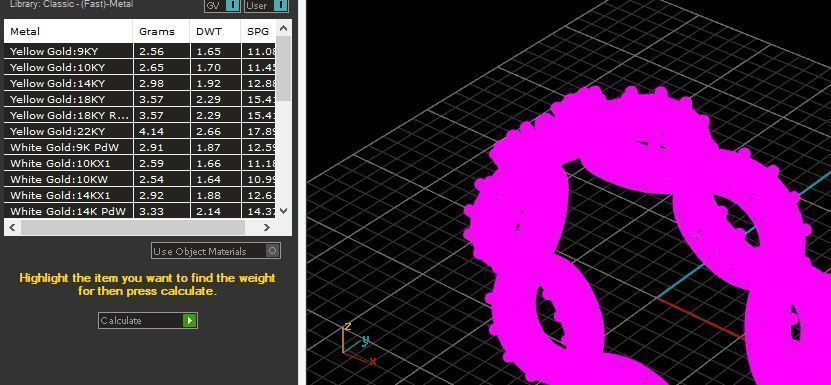The image size is (831, 385).
Task: Toggle the User library switch
Action: pos(266,5)
